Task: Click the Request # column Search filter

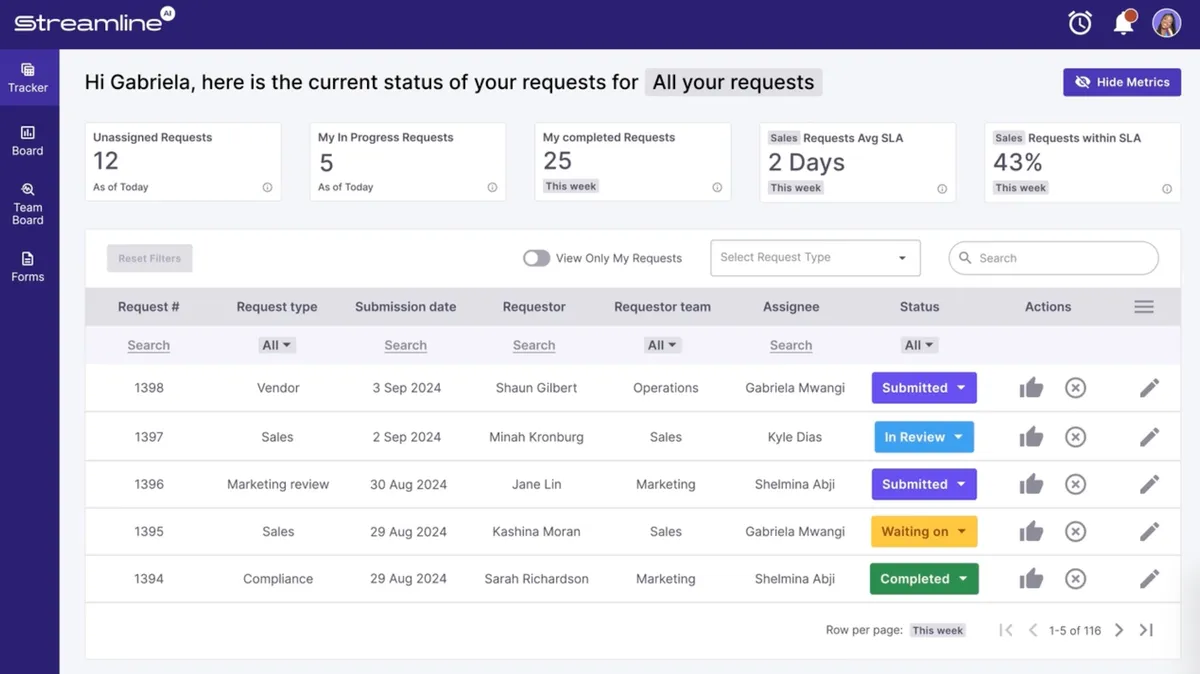Action: click(149, 345)
